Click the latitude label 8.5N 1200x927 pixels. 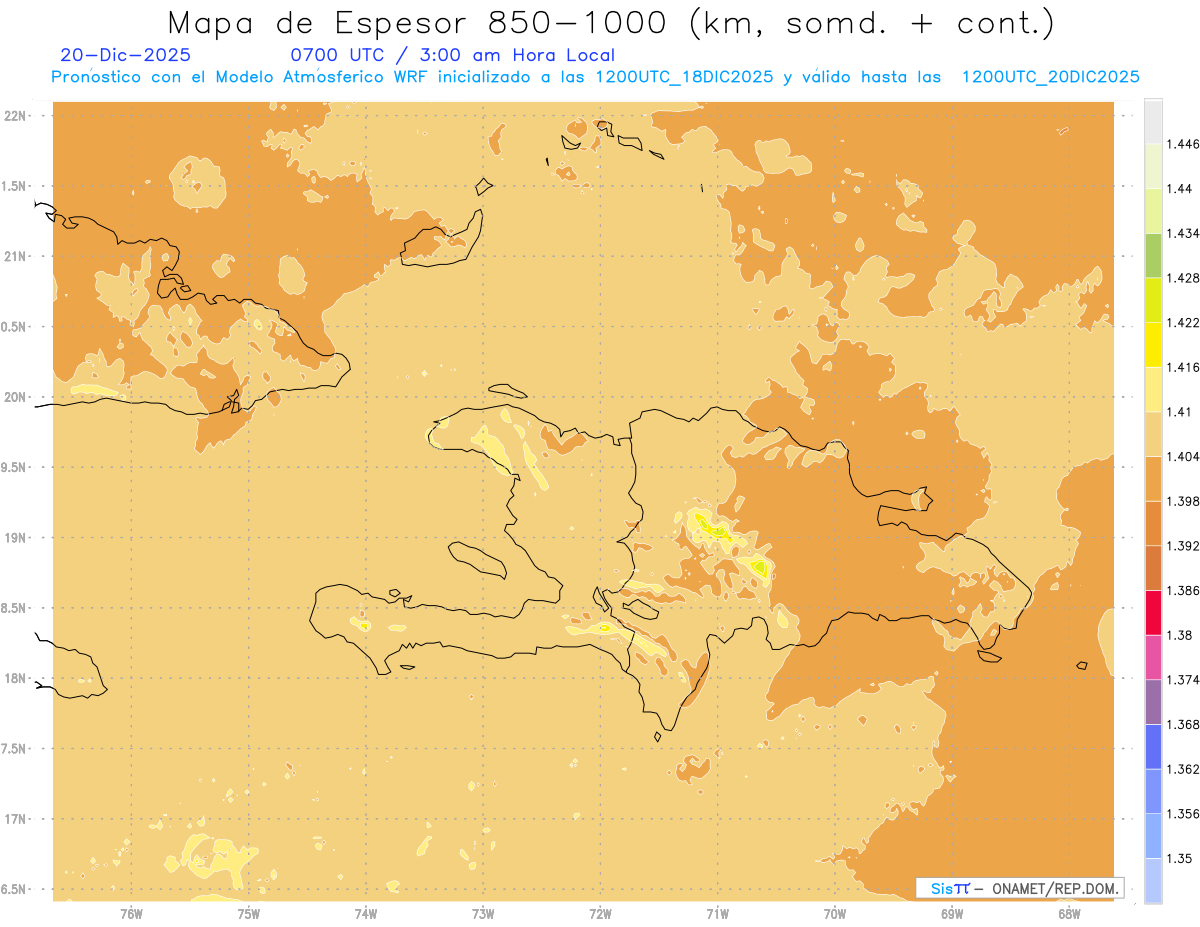(x=14, y=608)
